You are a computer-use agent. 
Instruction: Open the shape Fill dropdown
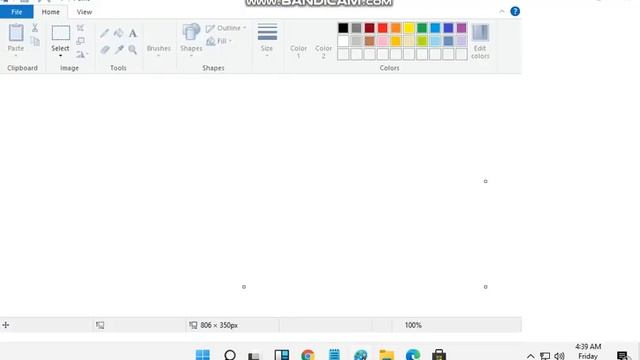pyautogui.click(x=219, y=41)
